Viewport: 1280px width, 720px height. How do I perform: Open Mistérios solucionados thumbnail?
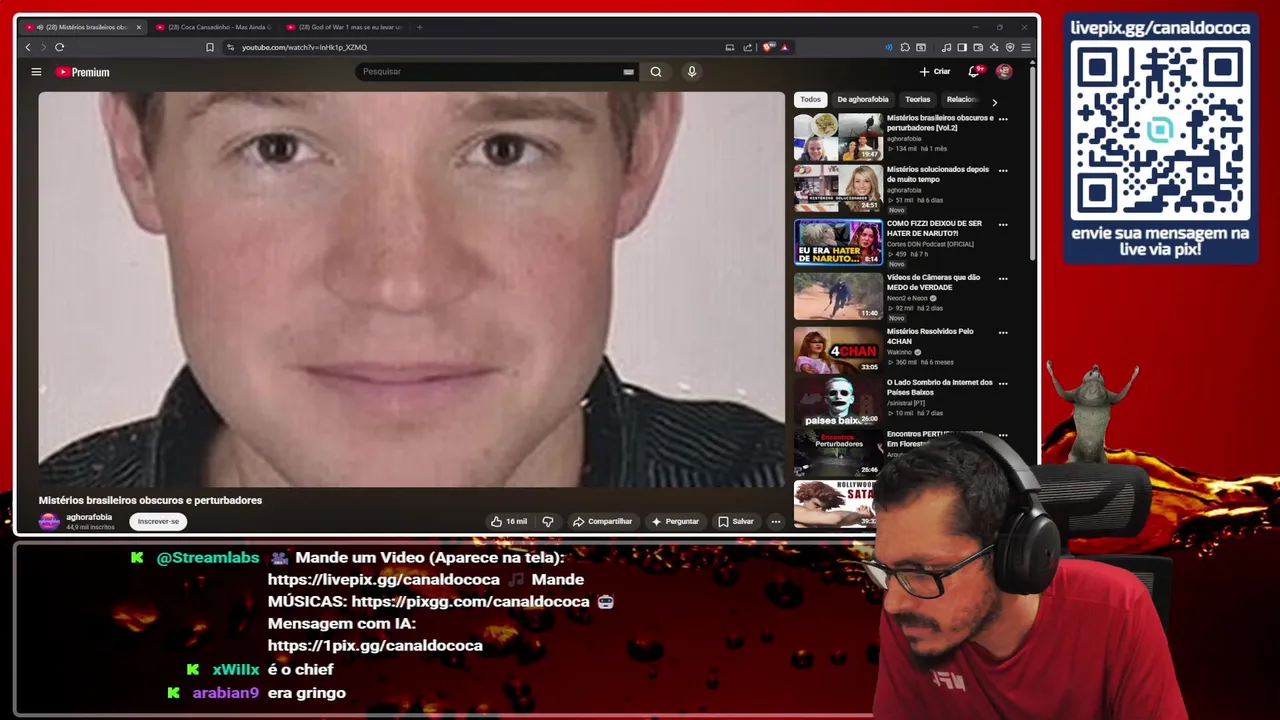838,189
